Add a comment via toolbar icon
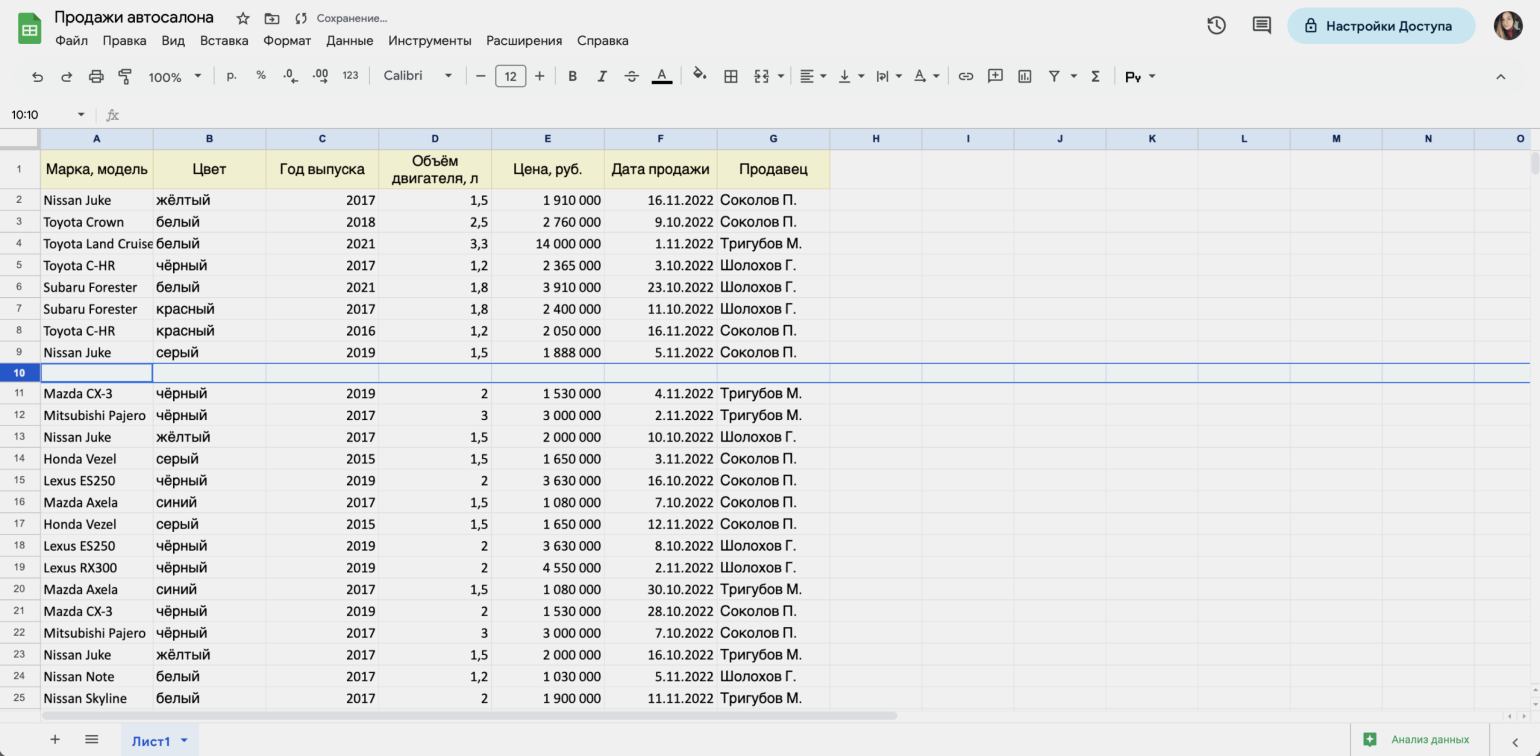1540x756 pixels. [x=995, y=76]
